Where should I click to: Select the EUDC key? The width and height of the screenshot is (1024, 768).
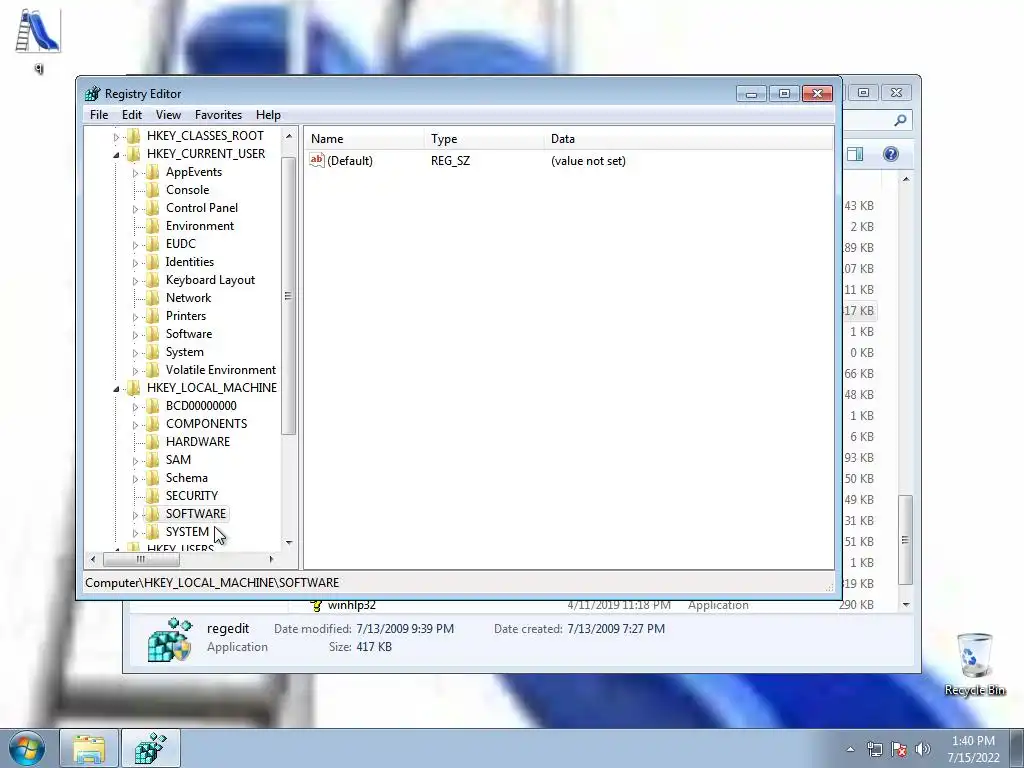[181, 244]
